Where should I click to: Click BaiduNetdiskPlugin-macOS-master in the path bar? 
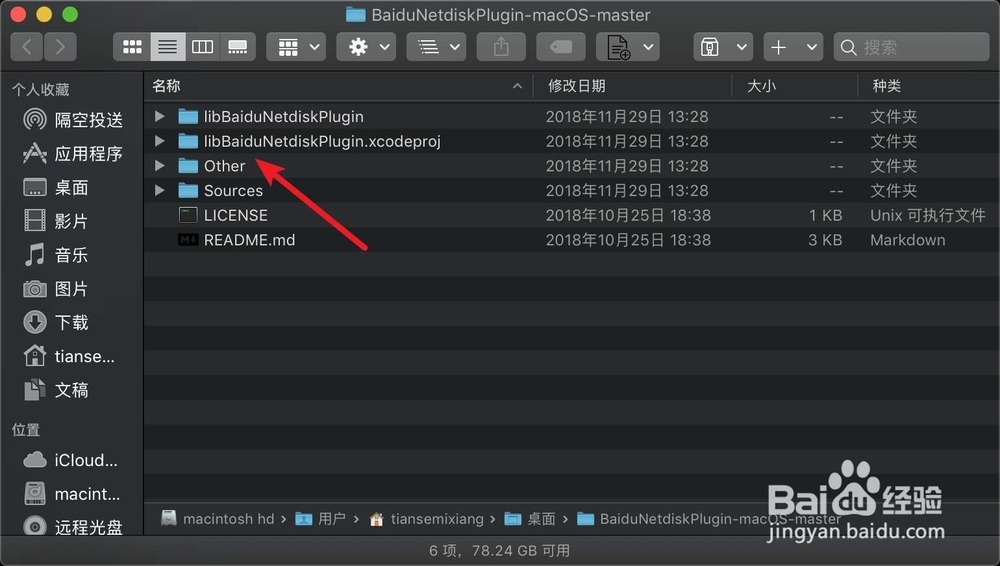pos(709,519)
